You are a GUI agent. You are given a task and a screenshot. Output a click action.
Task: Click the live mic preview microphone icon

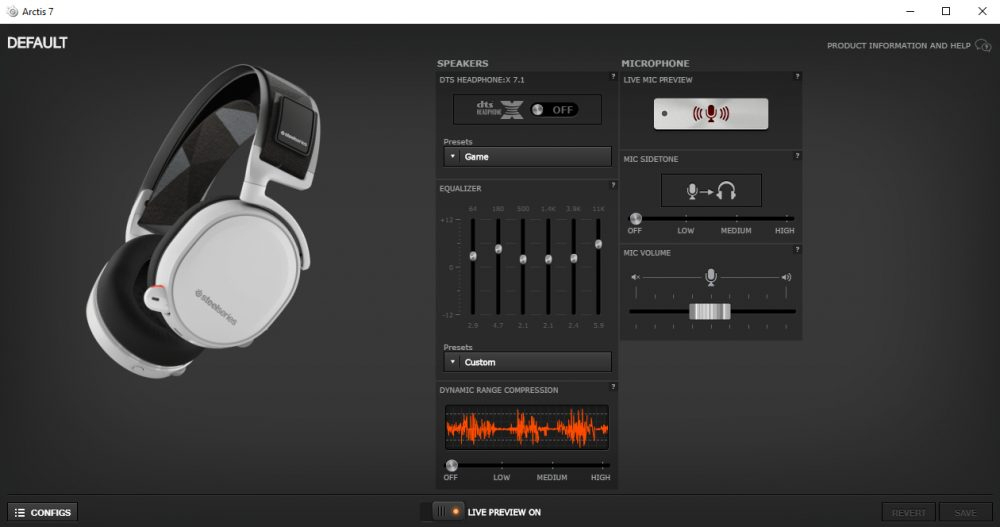[x=711, y=114]
